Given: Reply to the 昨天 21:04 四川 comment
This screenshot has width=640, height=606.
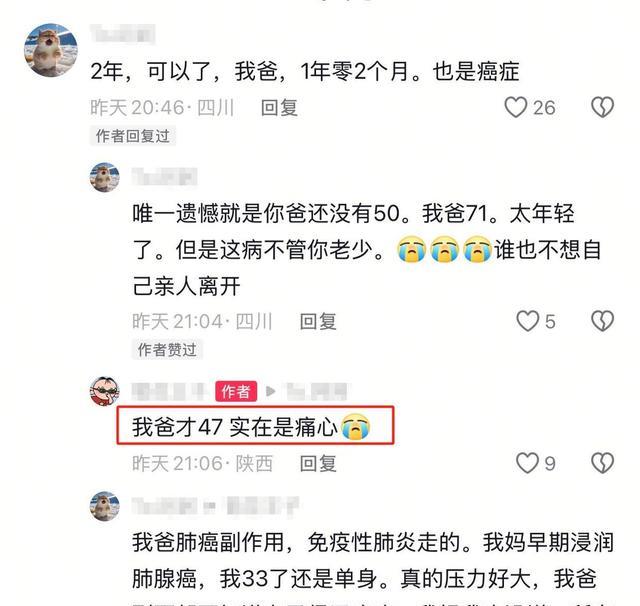Looking at the screenshot, I should [x=318, y=322].
